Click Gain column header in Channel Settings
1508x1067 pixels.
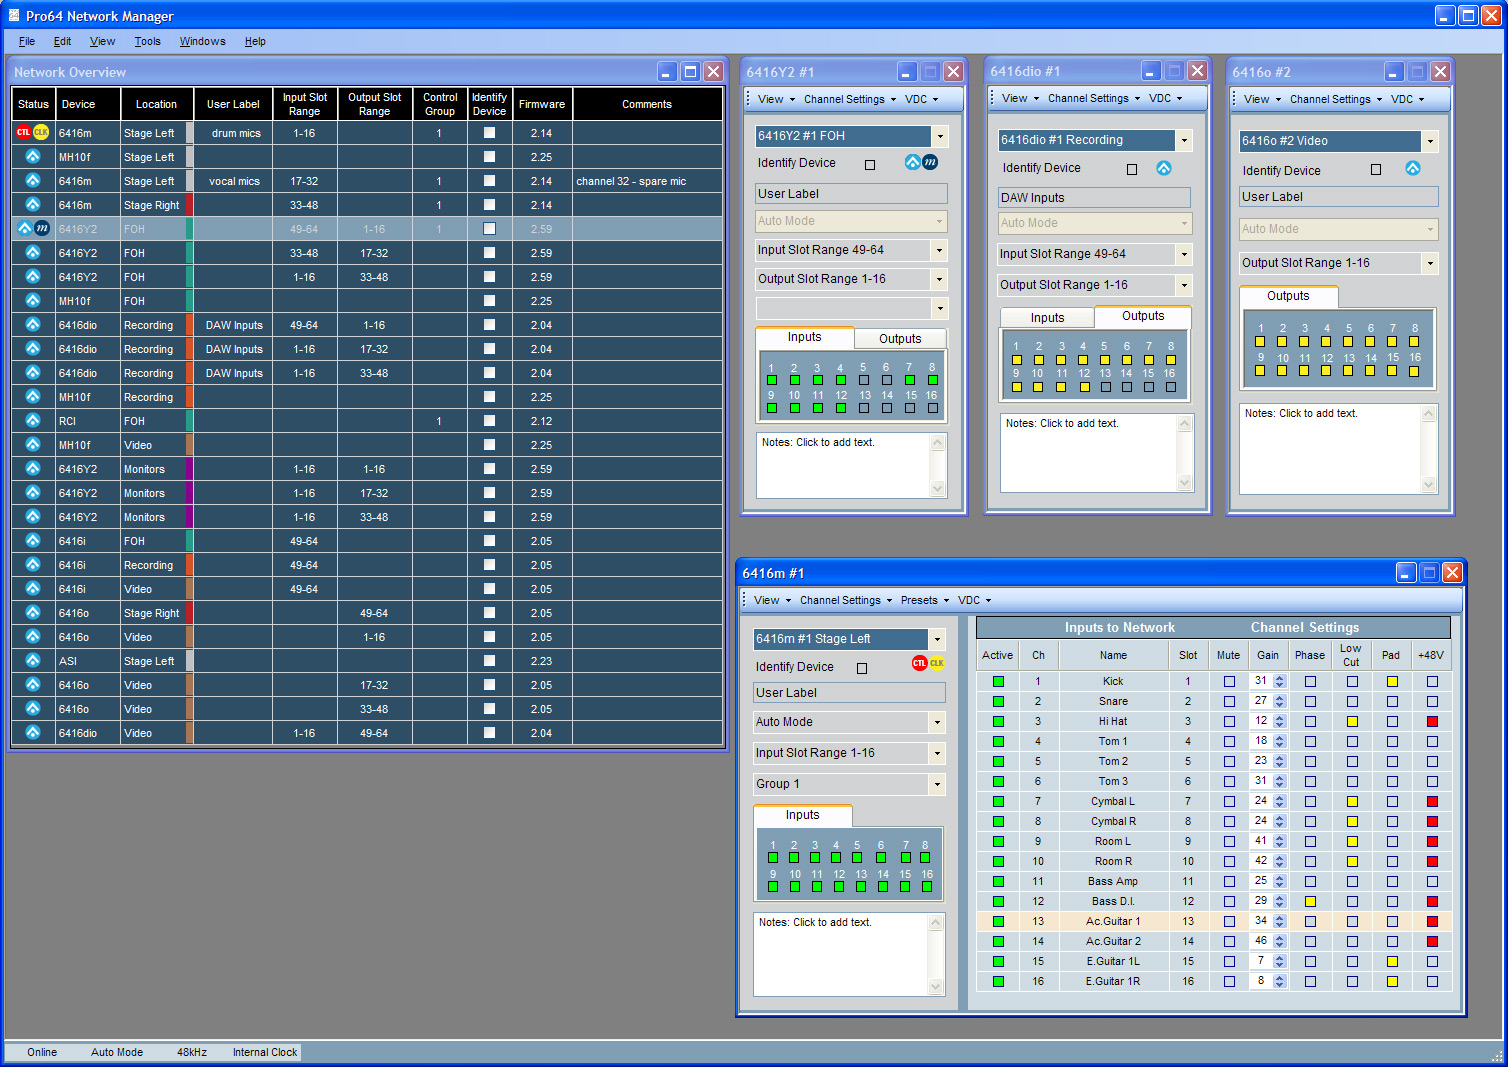[1268, 655]
